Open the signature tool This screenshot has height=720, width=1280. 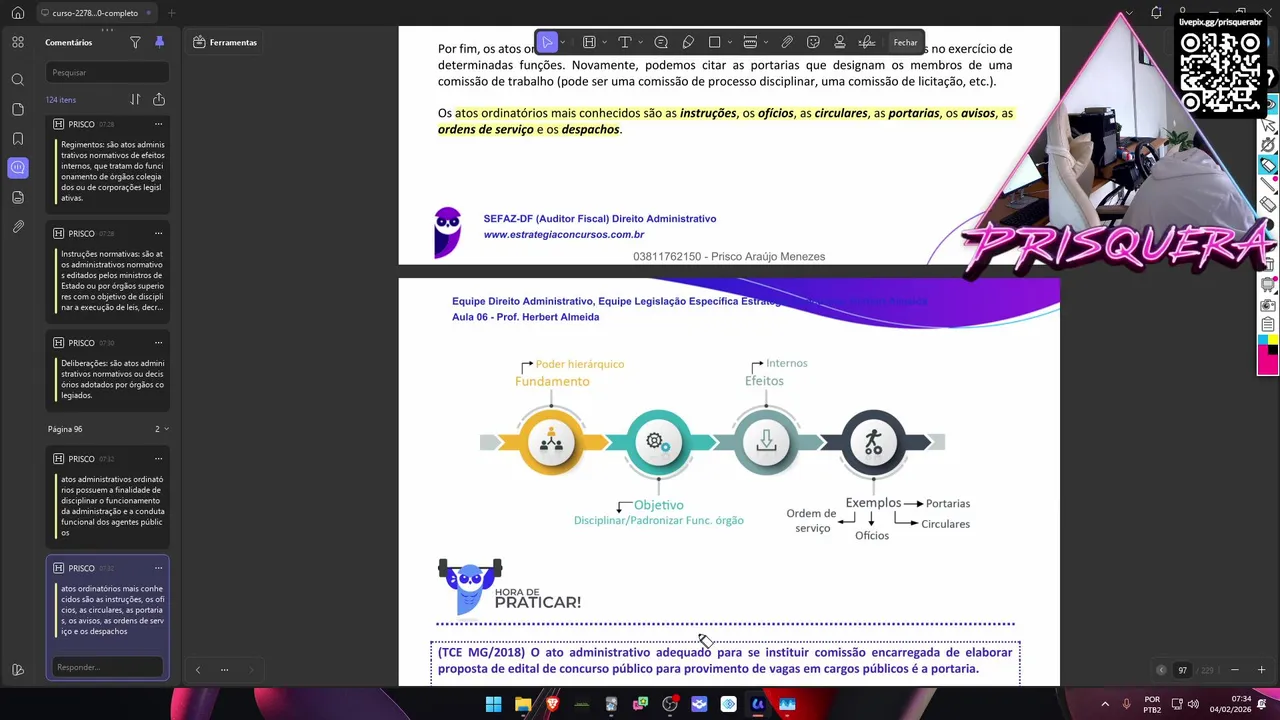click(x=867, y=42)
